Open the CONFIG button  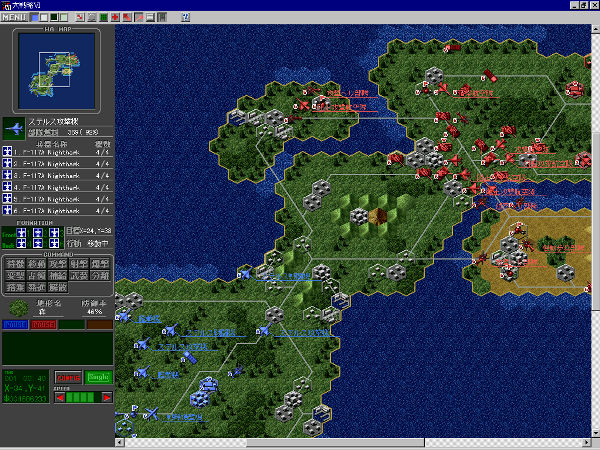coord(67,377)
